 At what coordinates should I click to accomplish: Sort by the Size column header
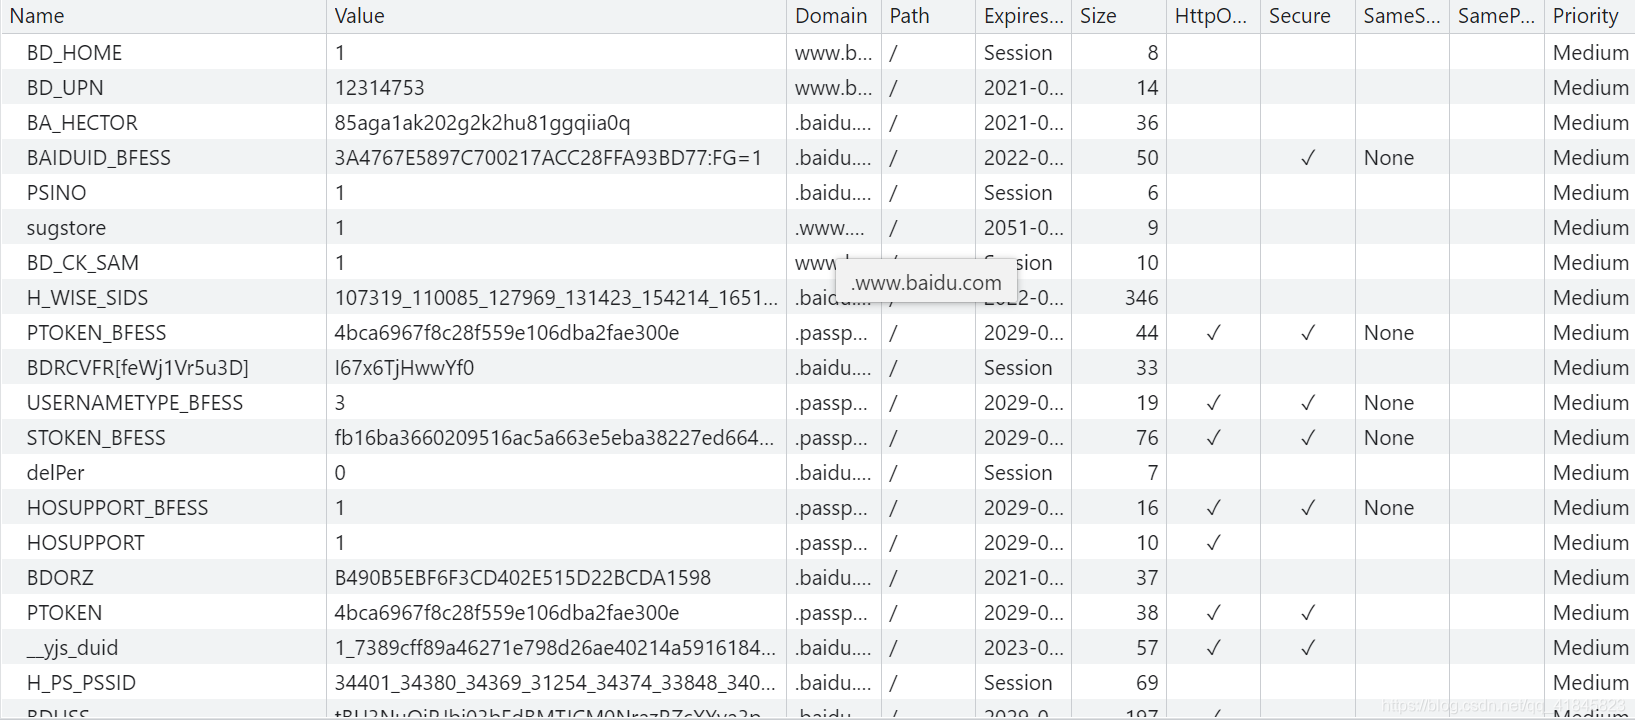(x=1118, y=16)
